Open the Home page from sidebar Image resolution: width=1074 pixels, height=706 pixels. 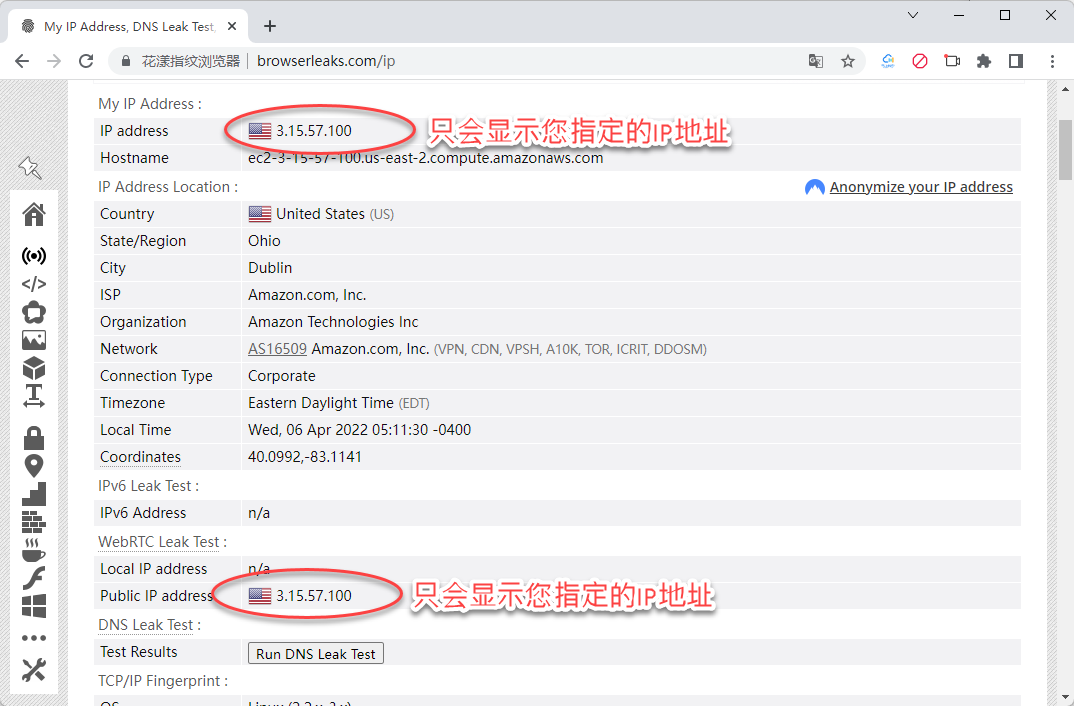34,214
